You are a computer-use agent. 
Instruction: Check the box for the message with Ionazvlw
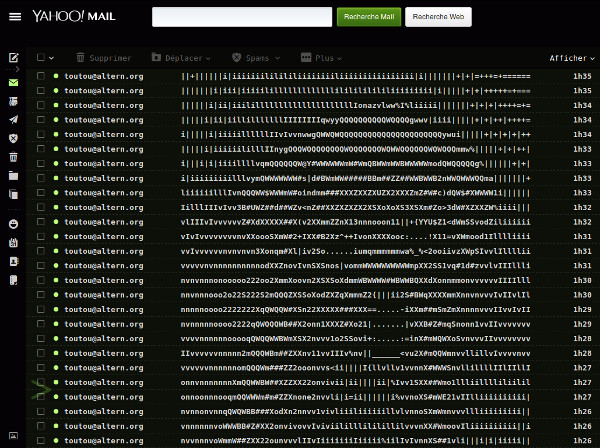[x=41, y=105]
